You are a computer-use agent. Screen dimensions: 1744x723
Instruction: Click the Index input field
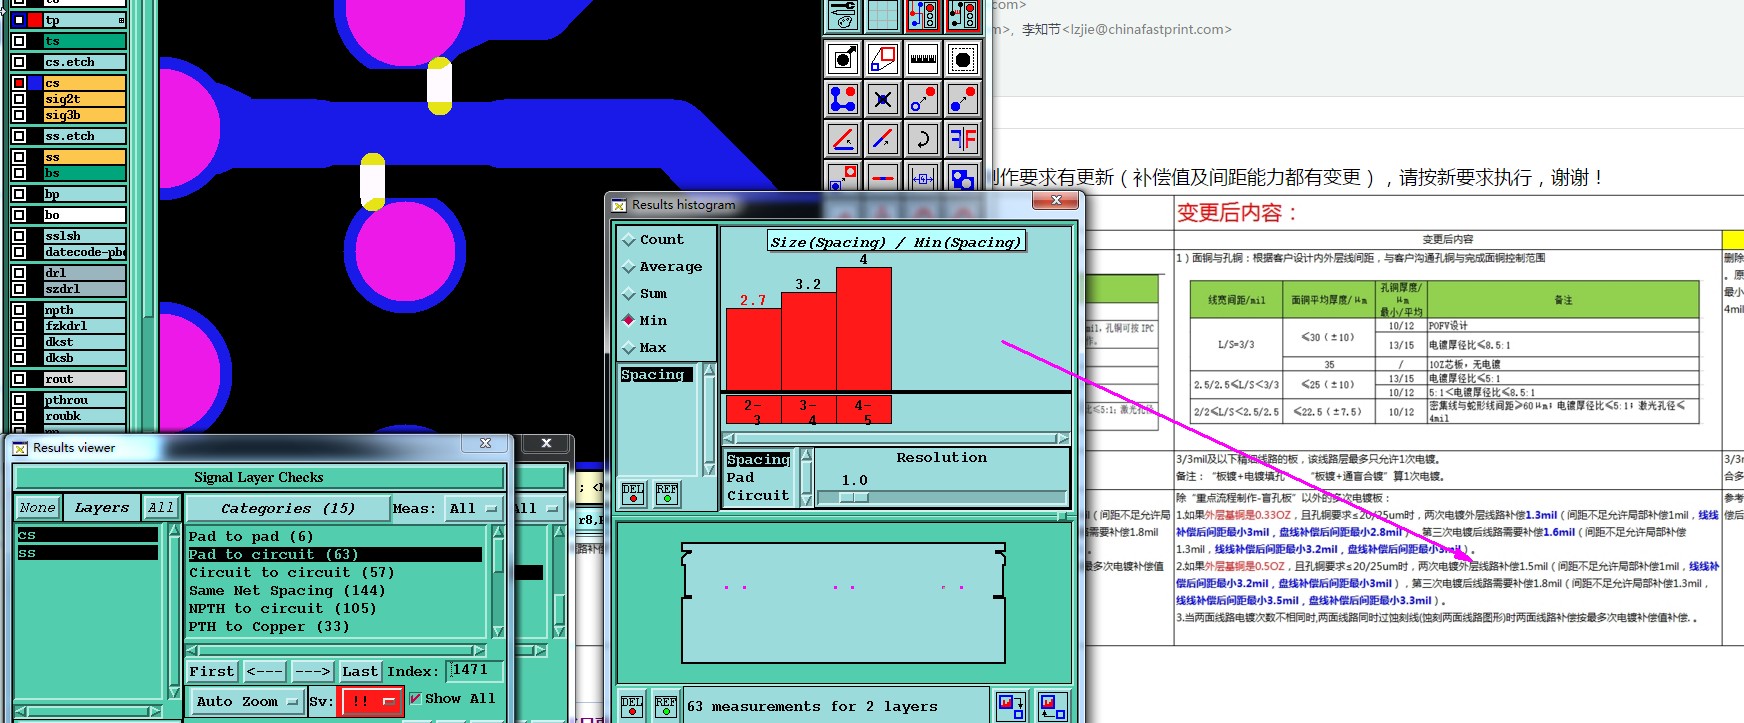476,670
